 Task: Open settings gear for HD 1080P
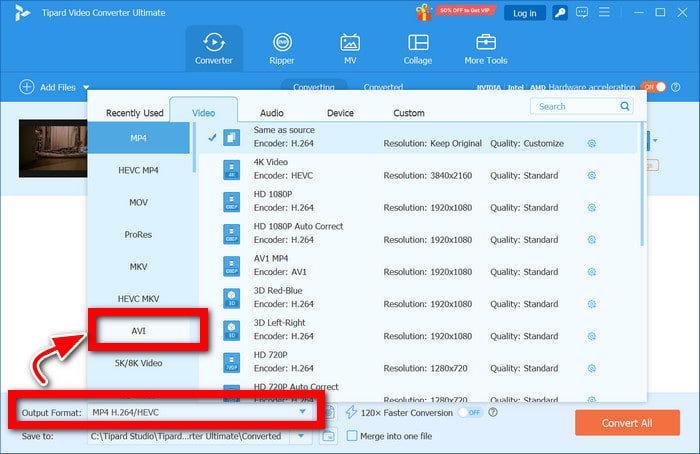point(592,208)
